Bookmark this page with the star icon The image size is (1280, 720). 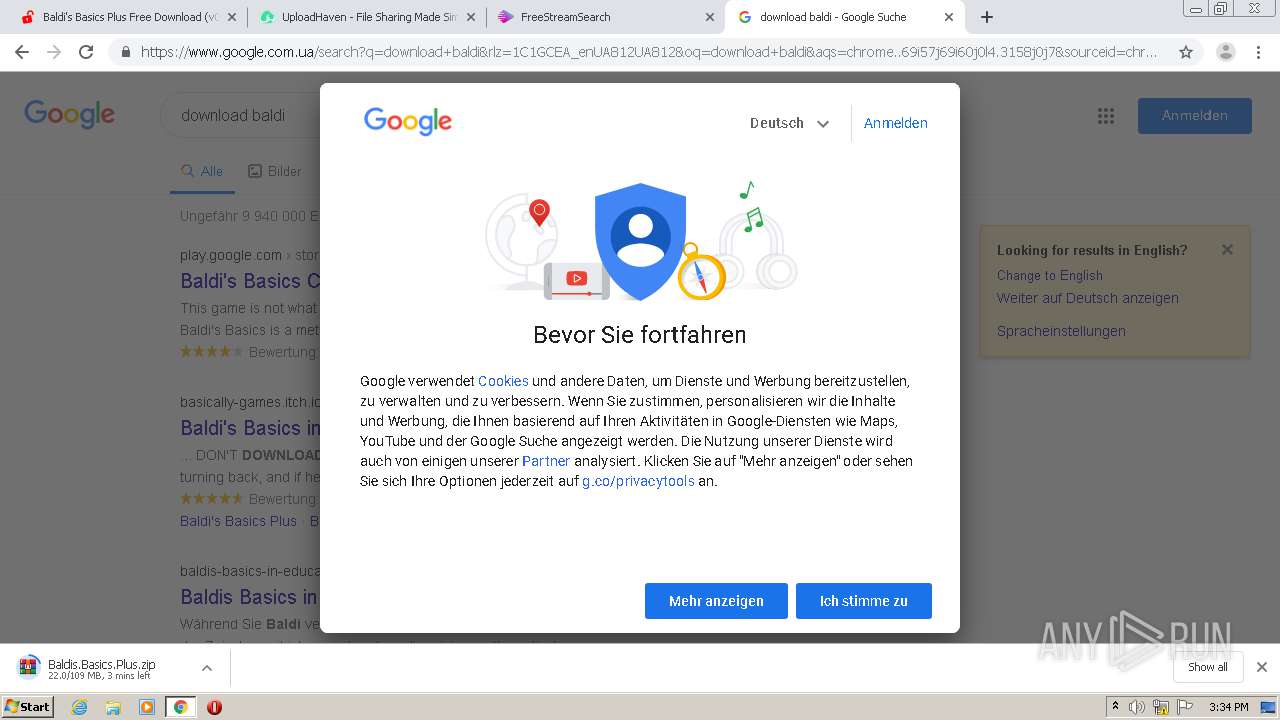tap(1186, 52)
